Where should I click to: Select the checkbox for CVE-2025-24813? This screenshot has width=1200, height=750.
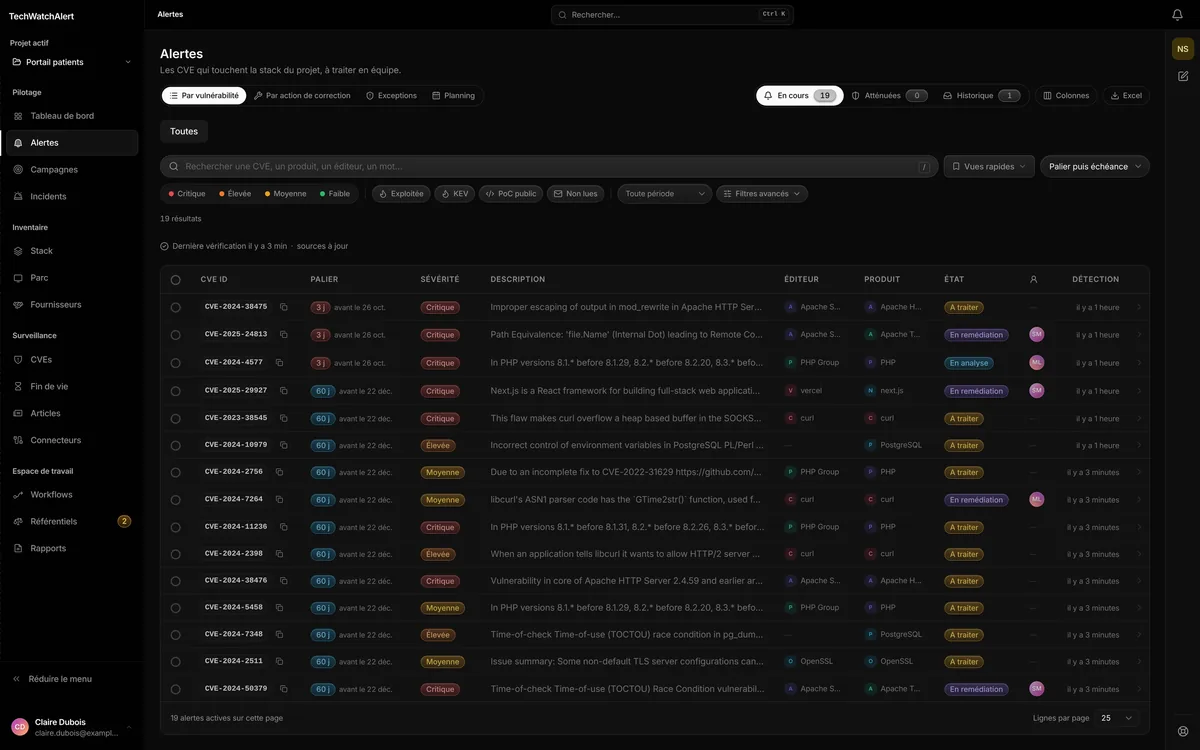[x=176, y=335]
